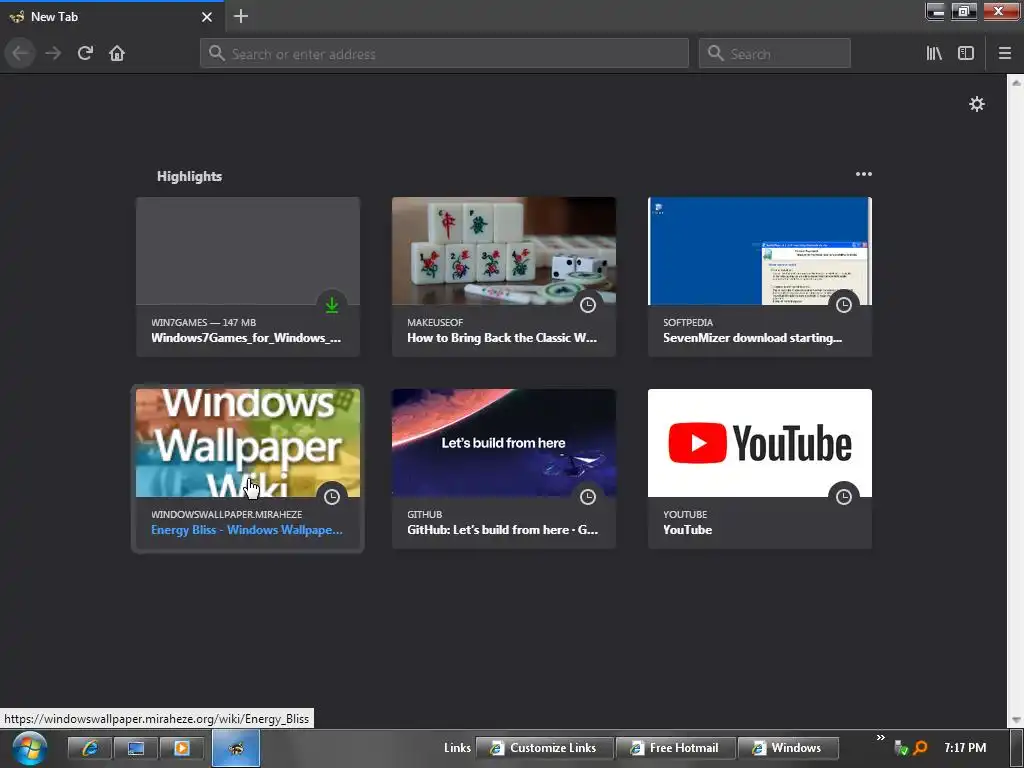Image resolution: width=1024 pixels, height=768 pixels.
Task: Click the blank Windows7Games thumbnail
Action: coord(248,251)
